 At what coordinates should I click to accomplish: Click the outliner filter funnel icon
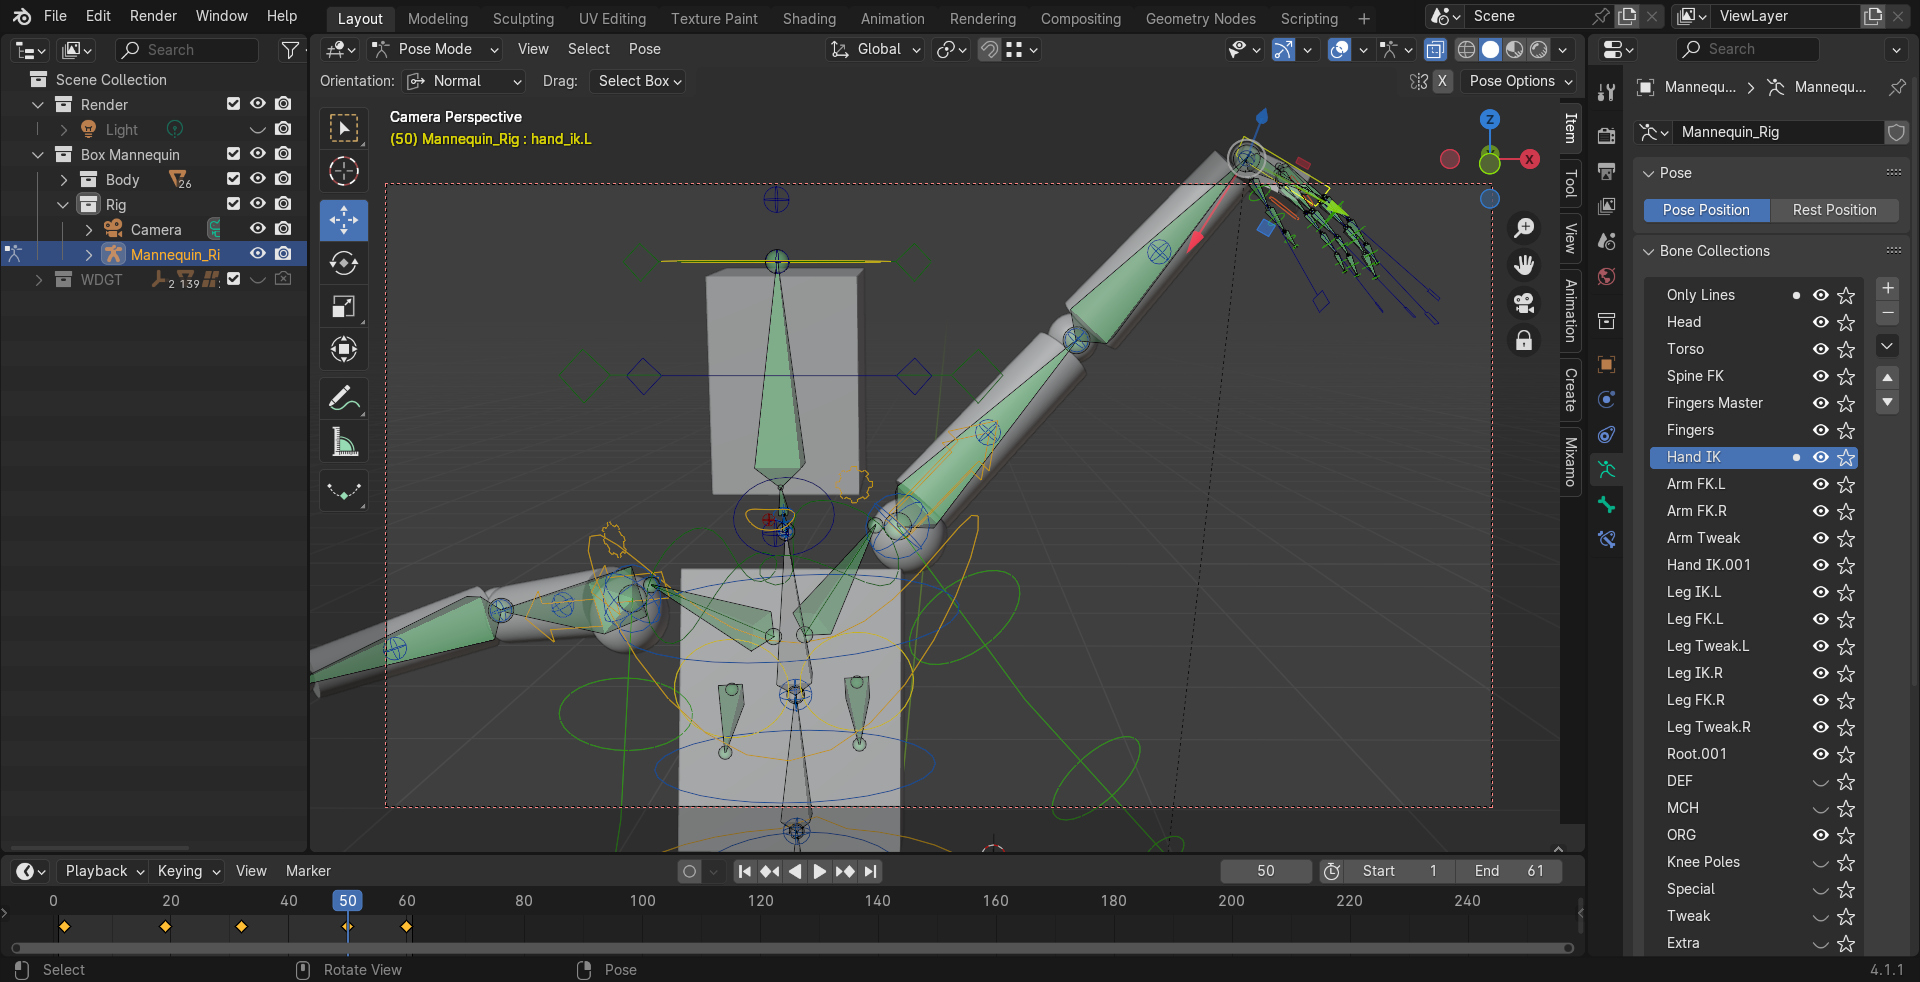(290, 50)
